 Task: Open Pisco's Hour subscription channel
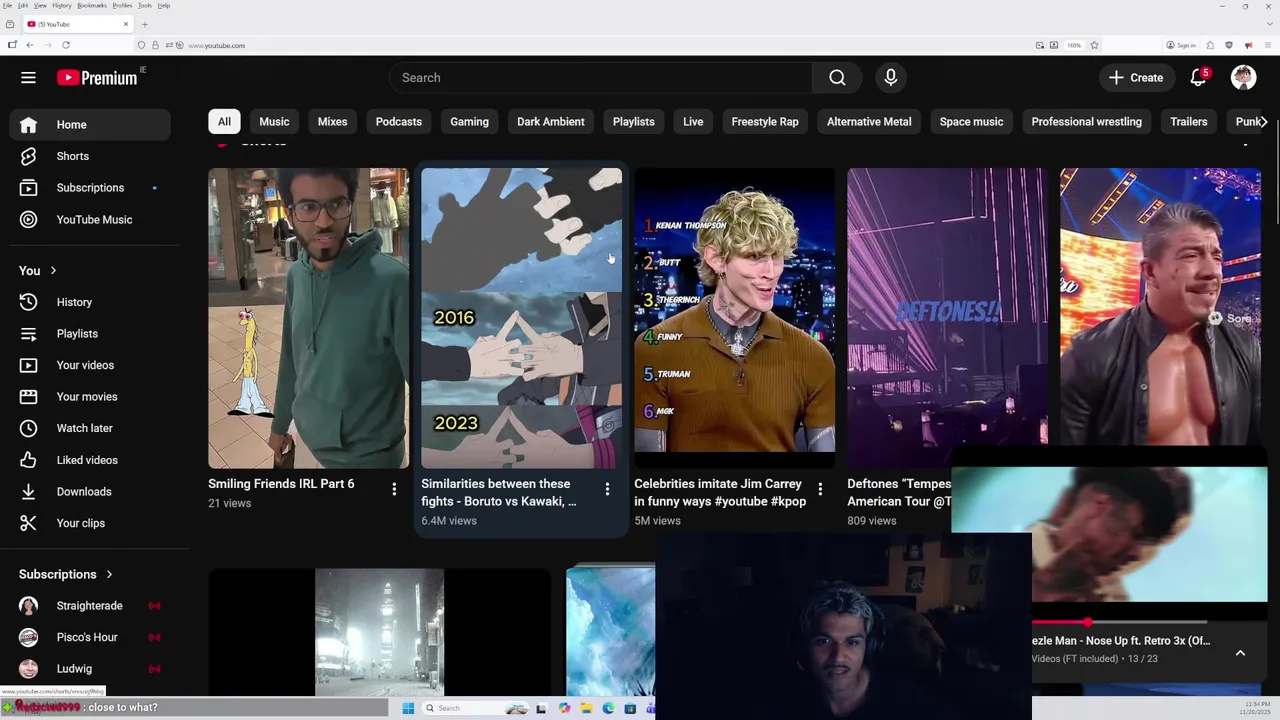click(90, 637)
